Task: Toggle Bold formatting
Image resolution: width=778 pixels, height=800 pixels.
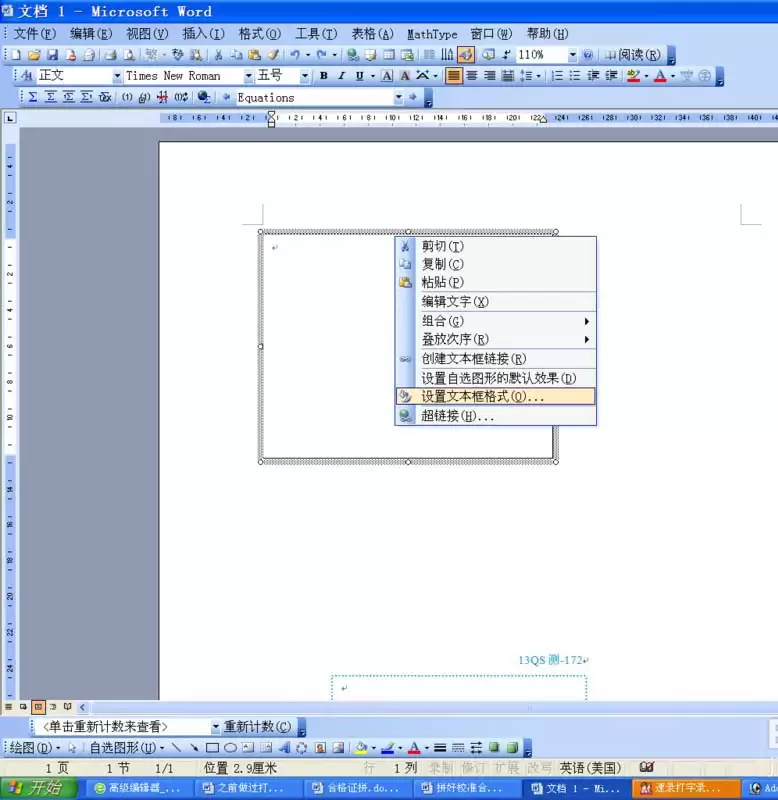Action: coord(323,76)
